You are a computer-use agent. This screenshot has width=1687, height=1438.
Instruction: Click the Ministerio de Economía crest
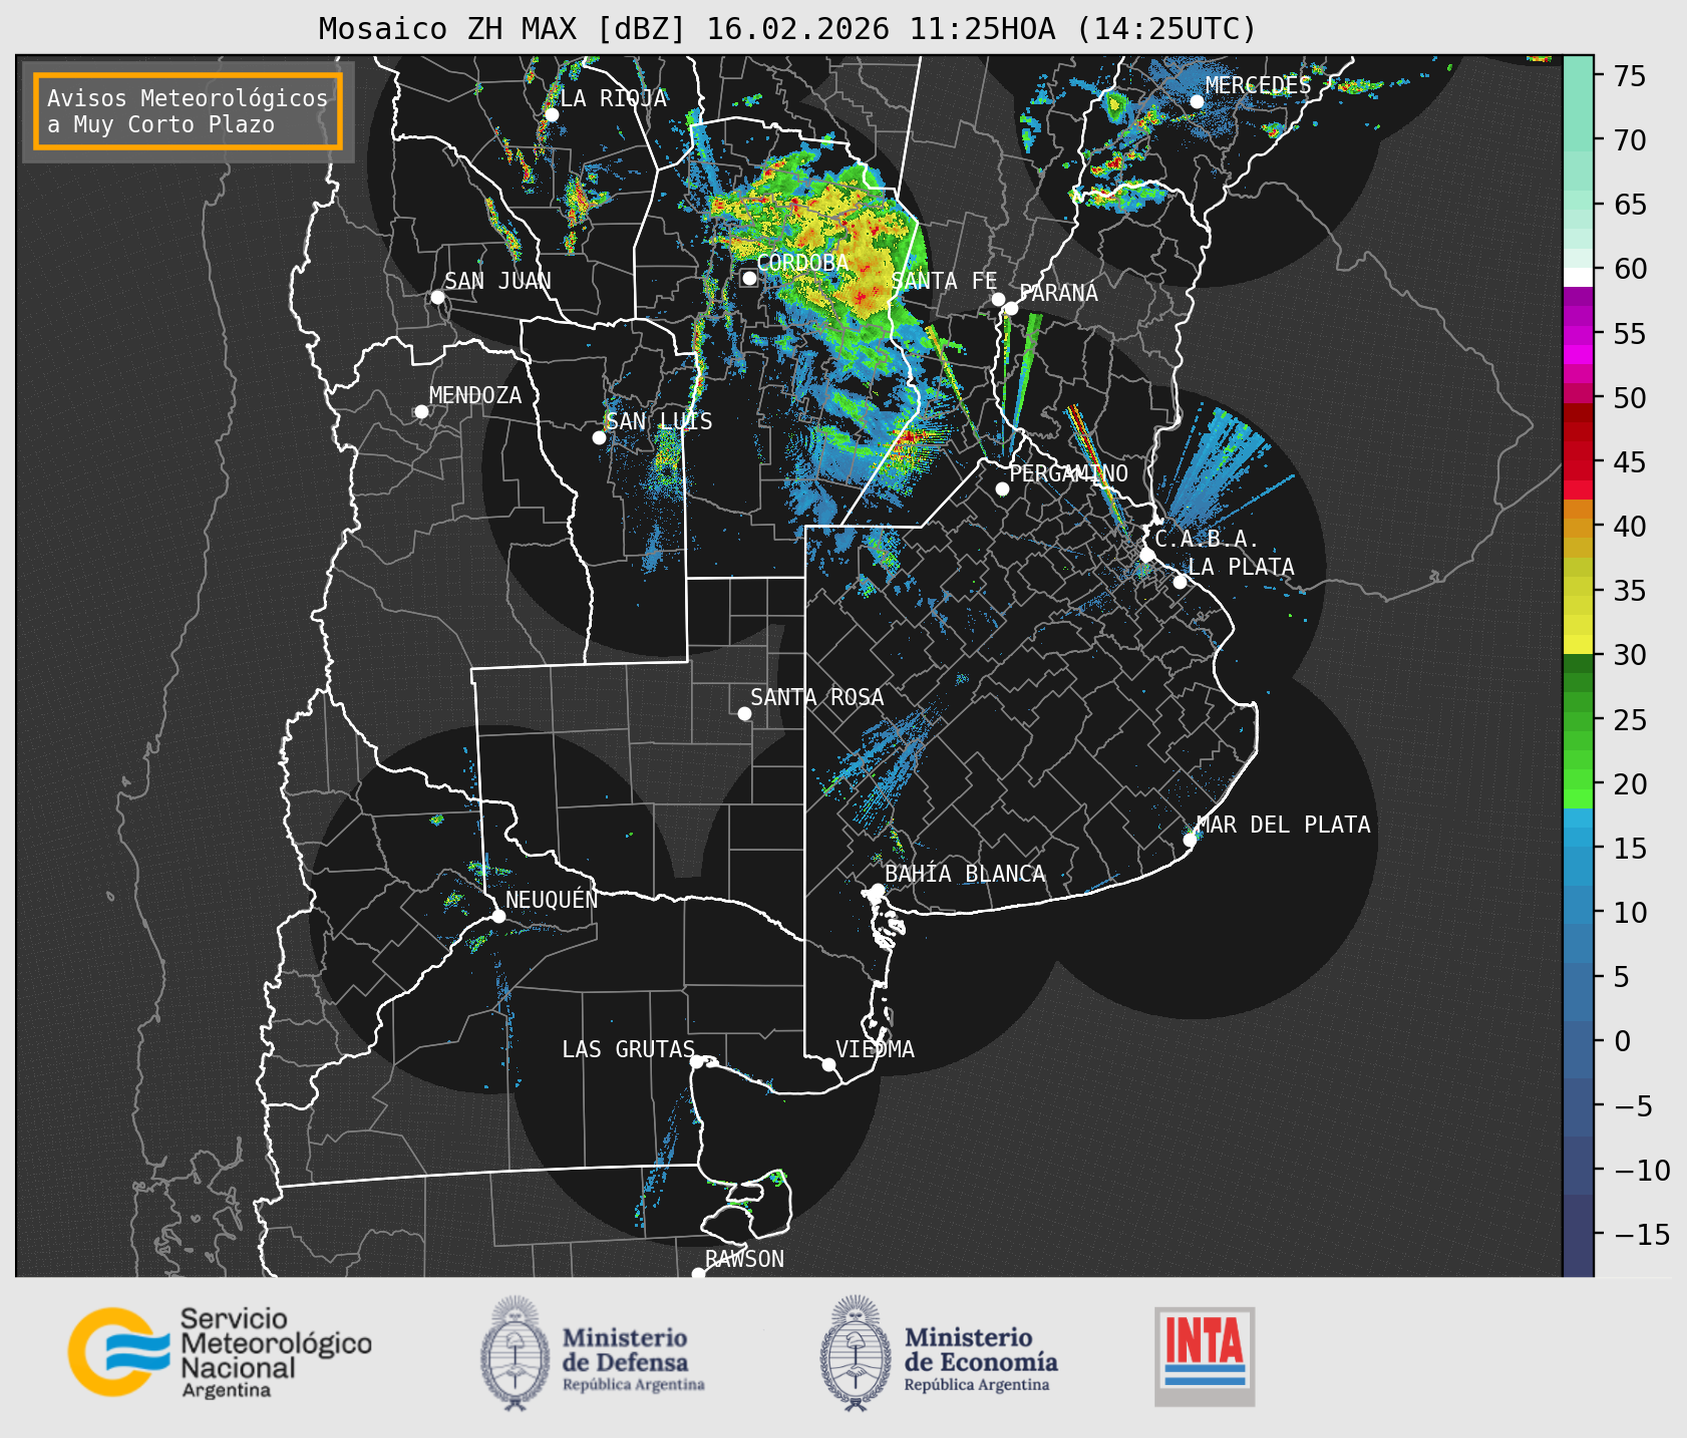855,1354
